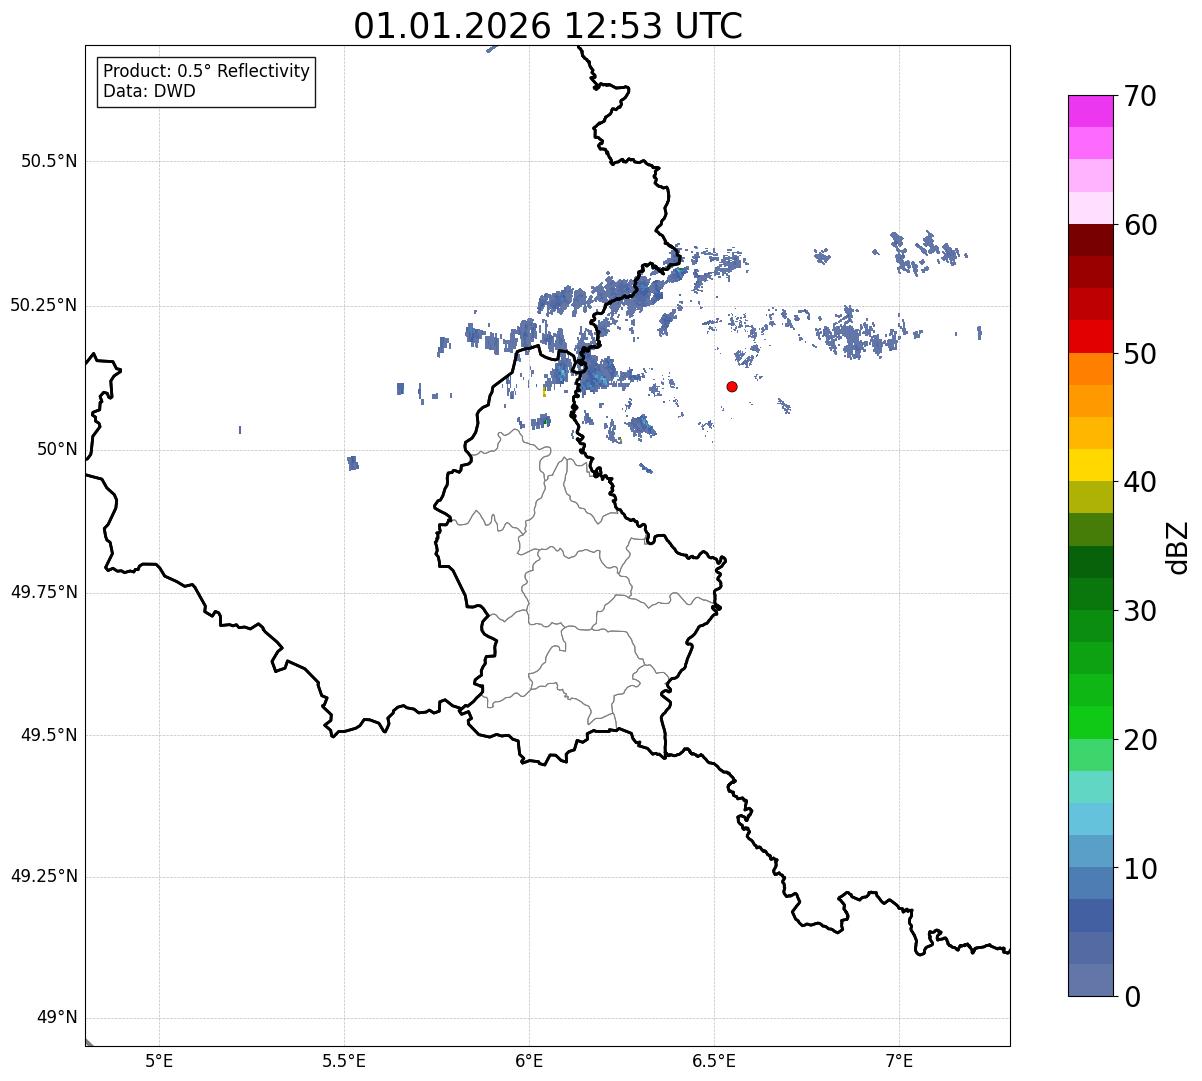Image resolution: width=1202 pixels, height=1081 pixels.
Task: Click the colorbar tick label 70
Action: pyautogui.click(x=1140, y=96)
